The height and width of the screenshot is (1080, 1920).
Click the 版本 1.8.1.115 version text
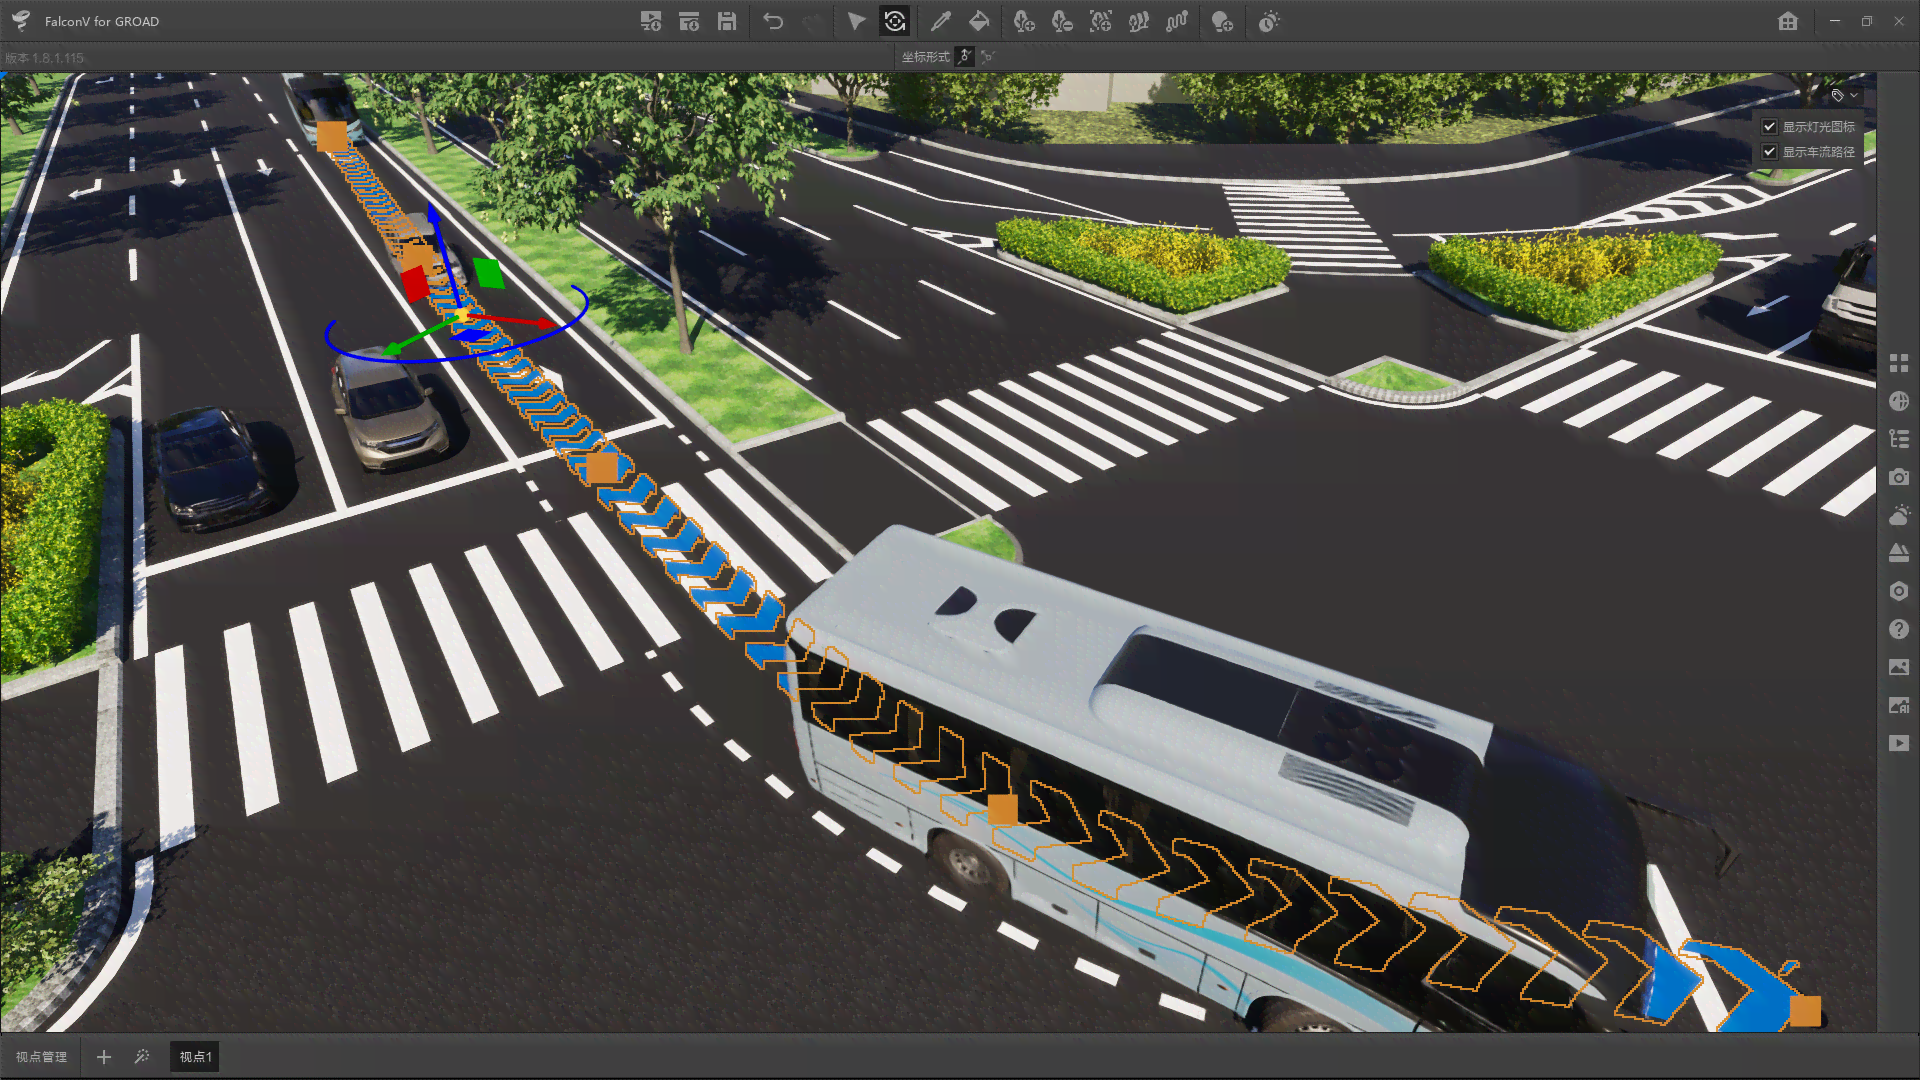pyautogui.click(x=44, y=58)
